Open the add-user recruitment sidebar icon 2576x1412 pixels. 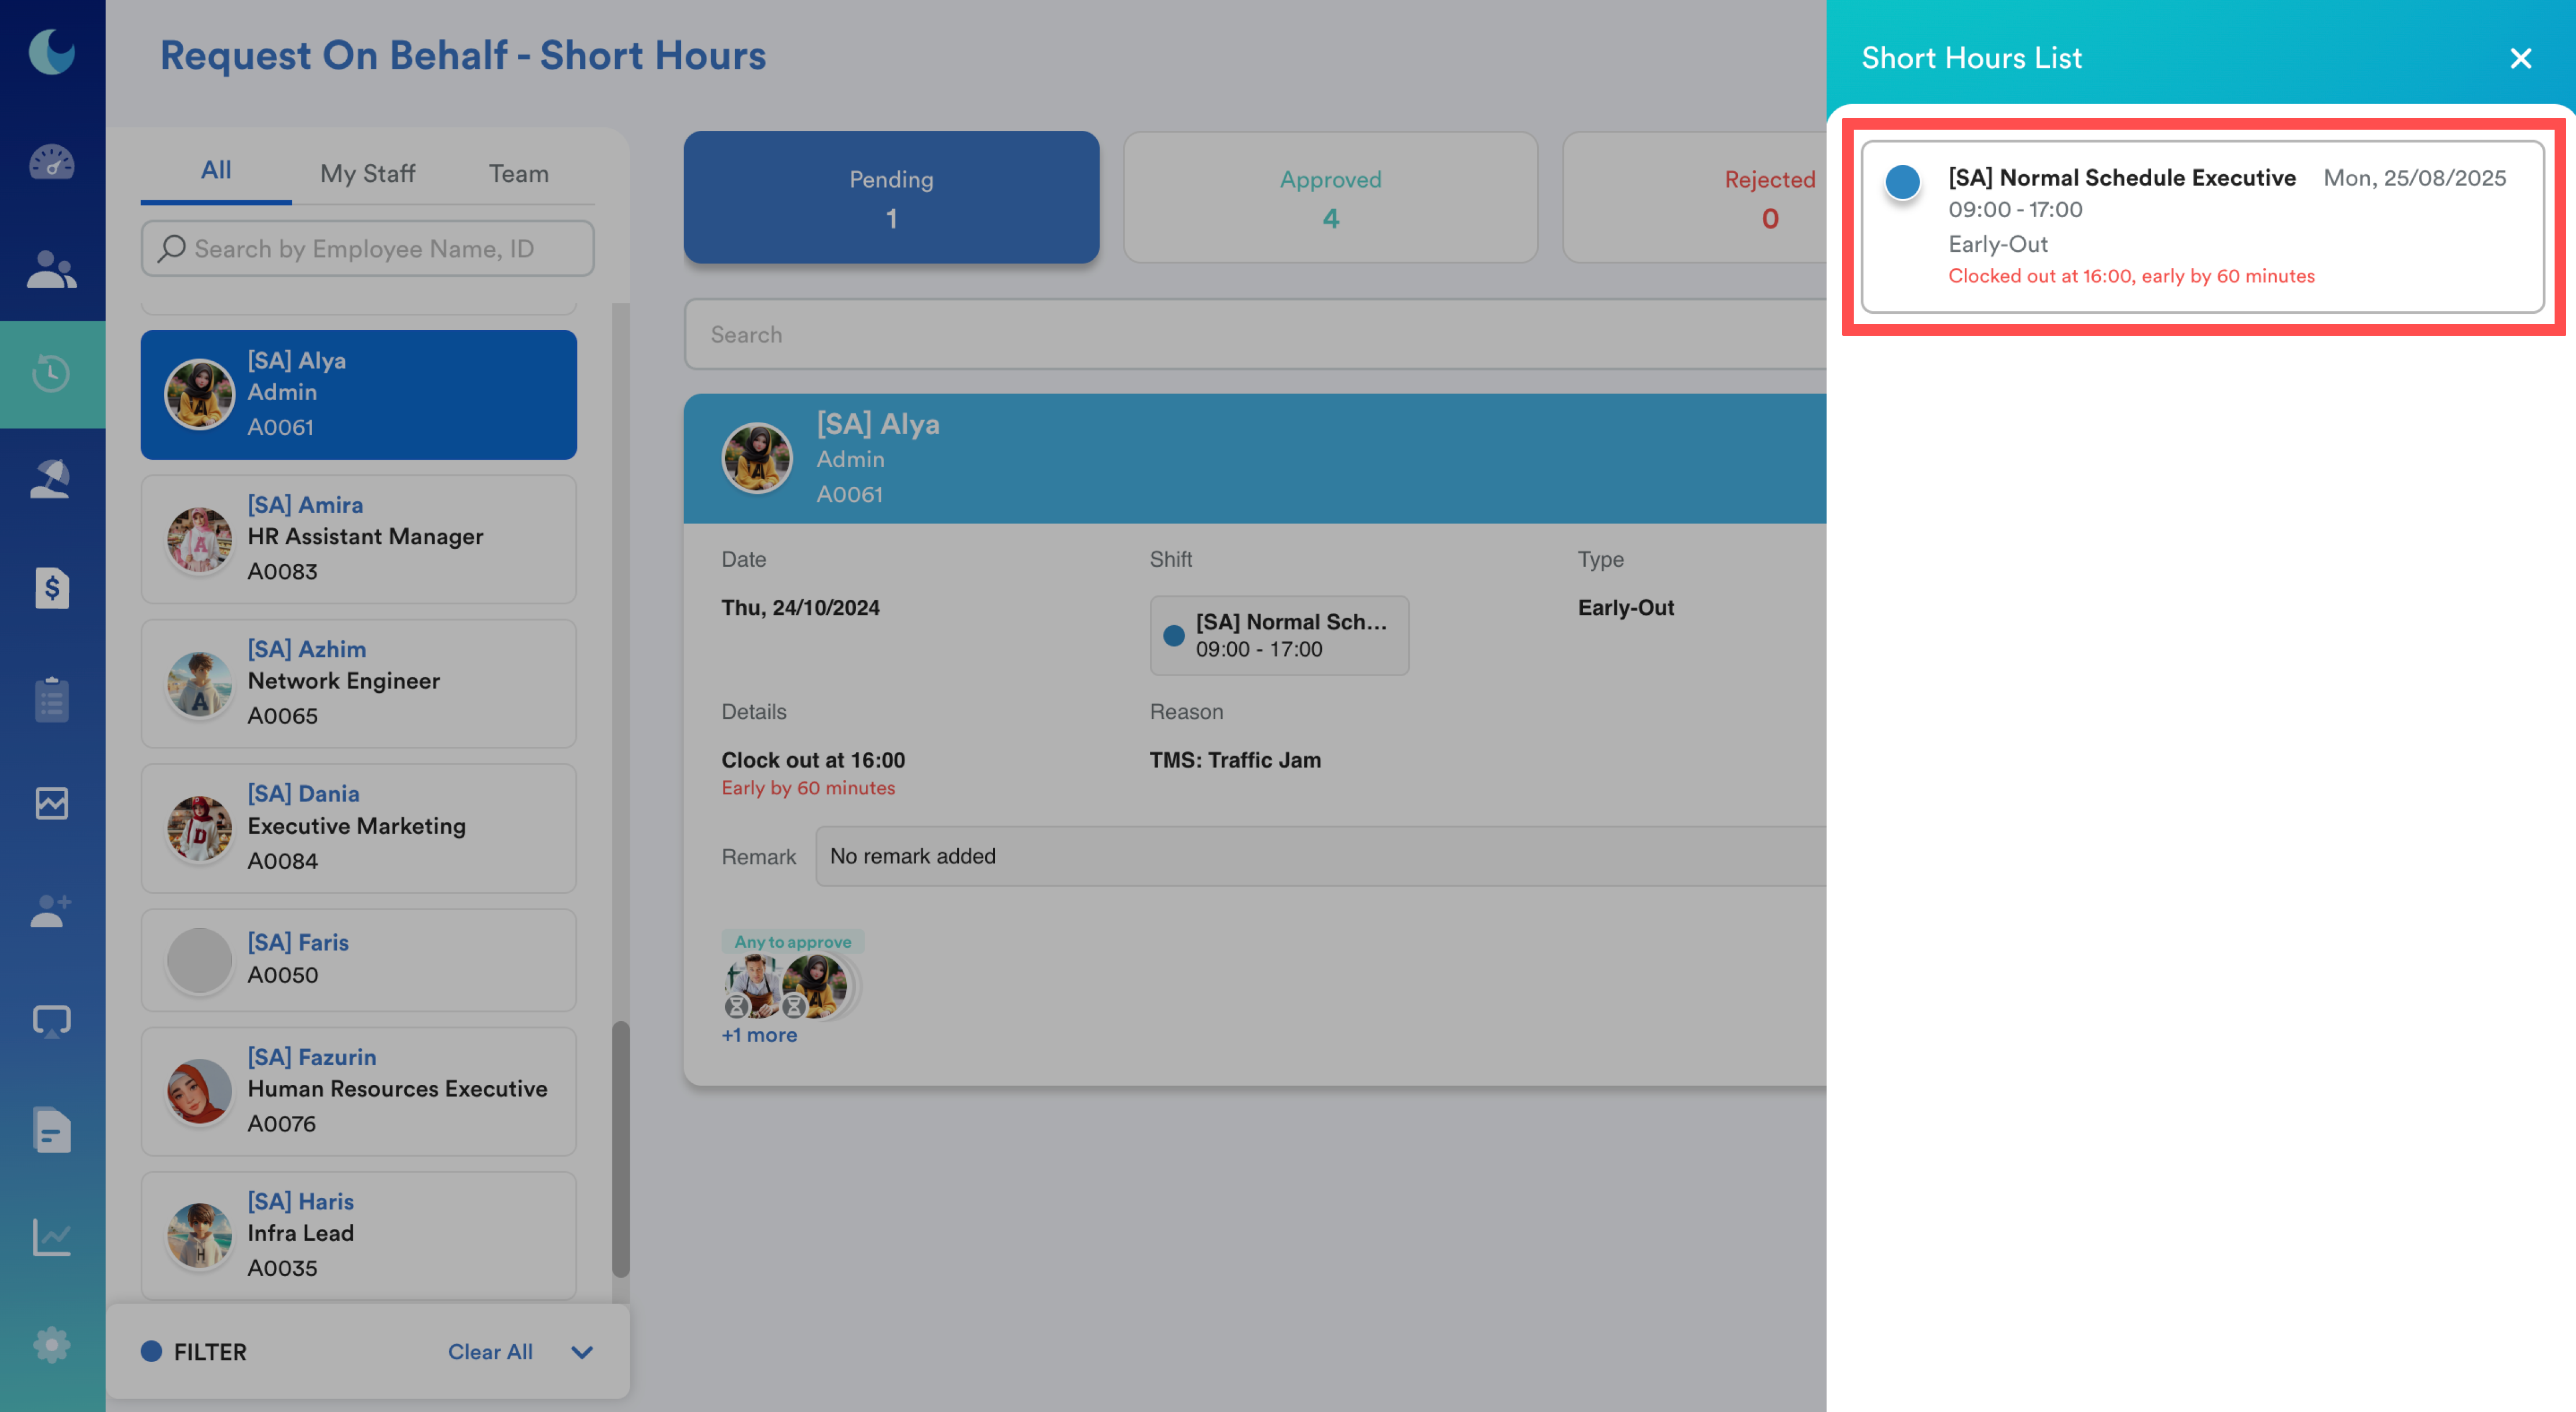[x=51, y=910]
